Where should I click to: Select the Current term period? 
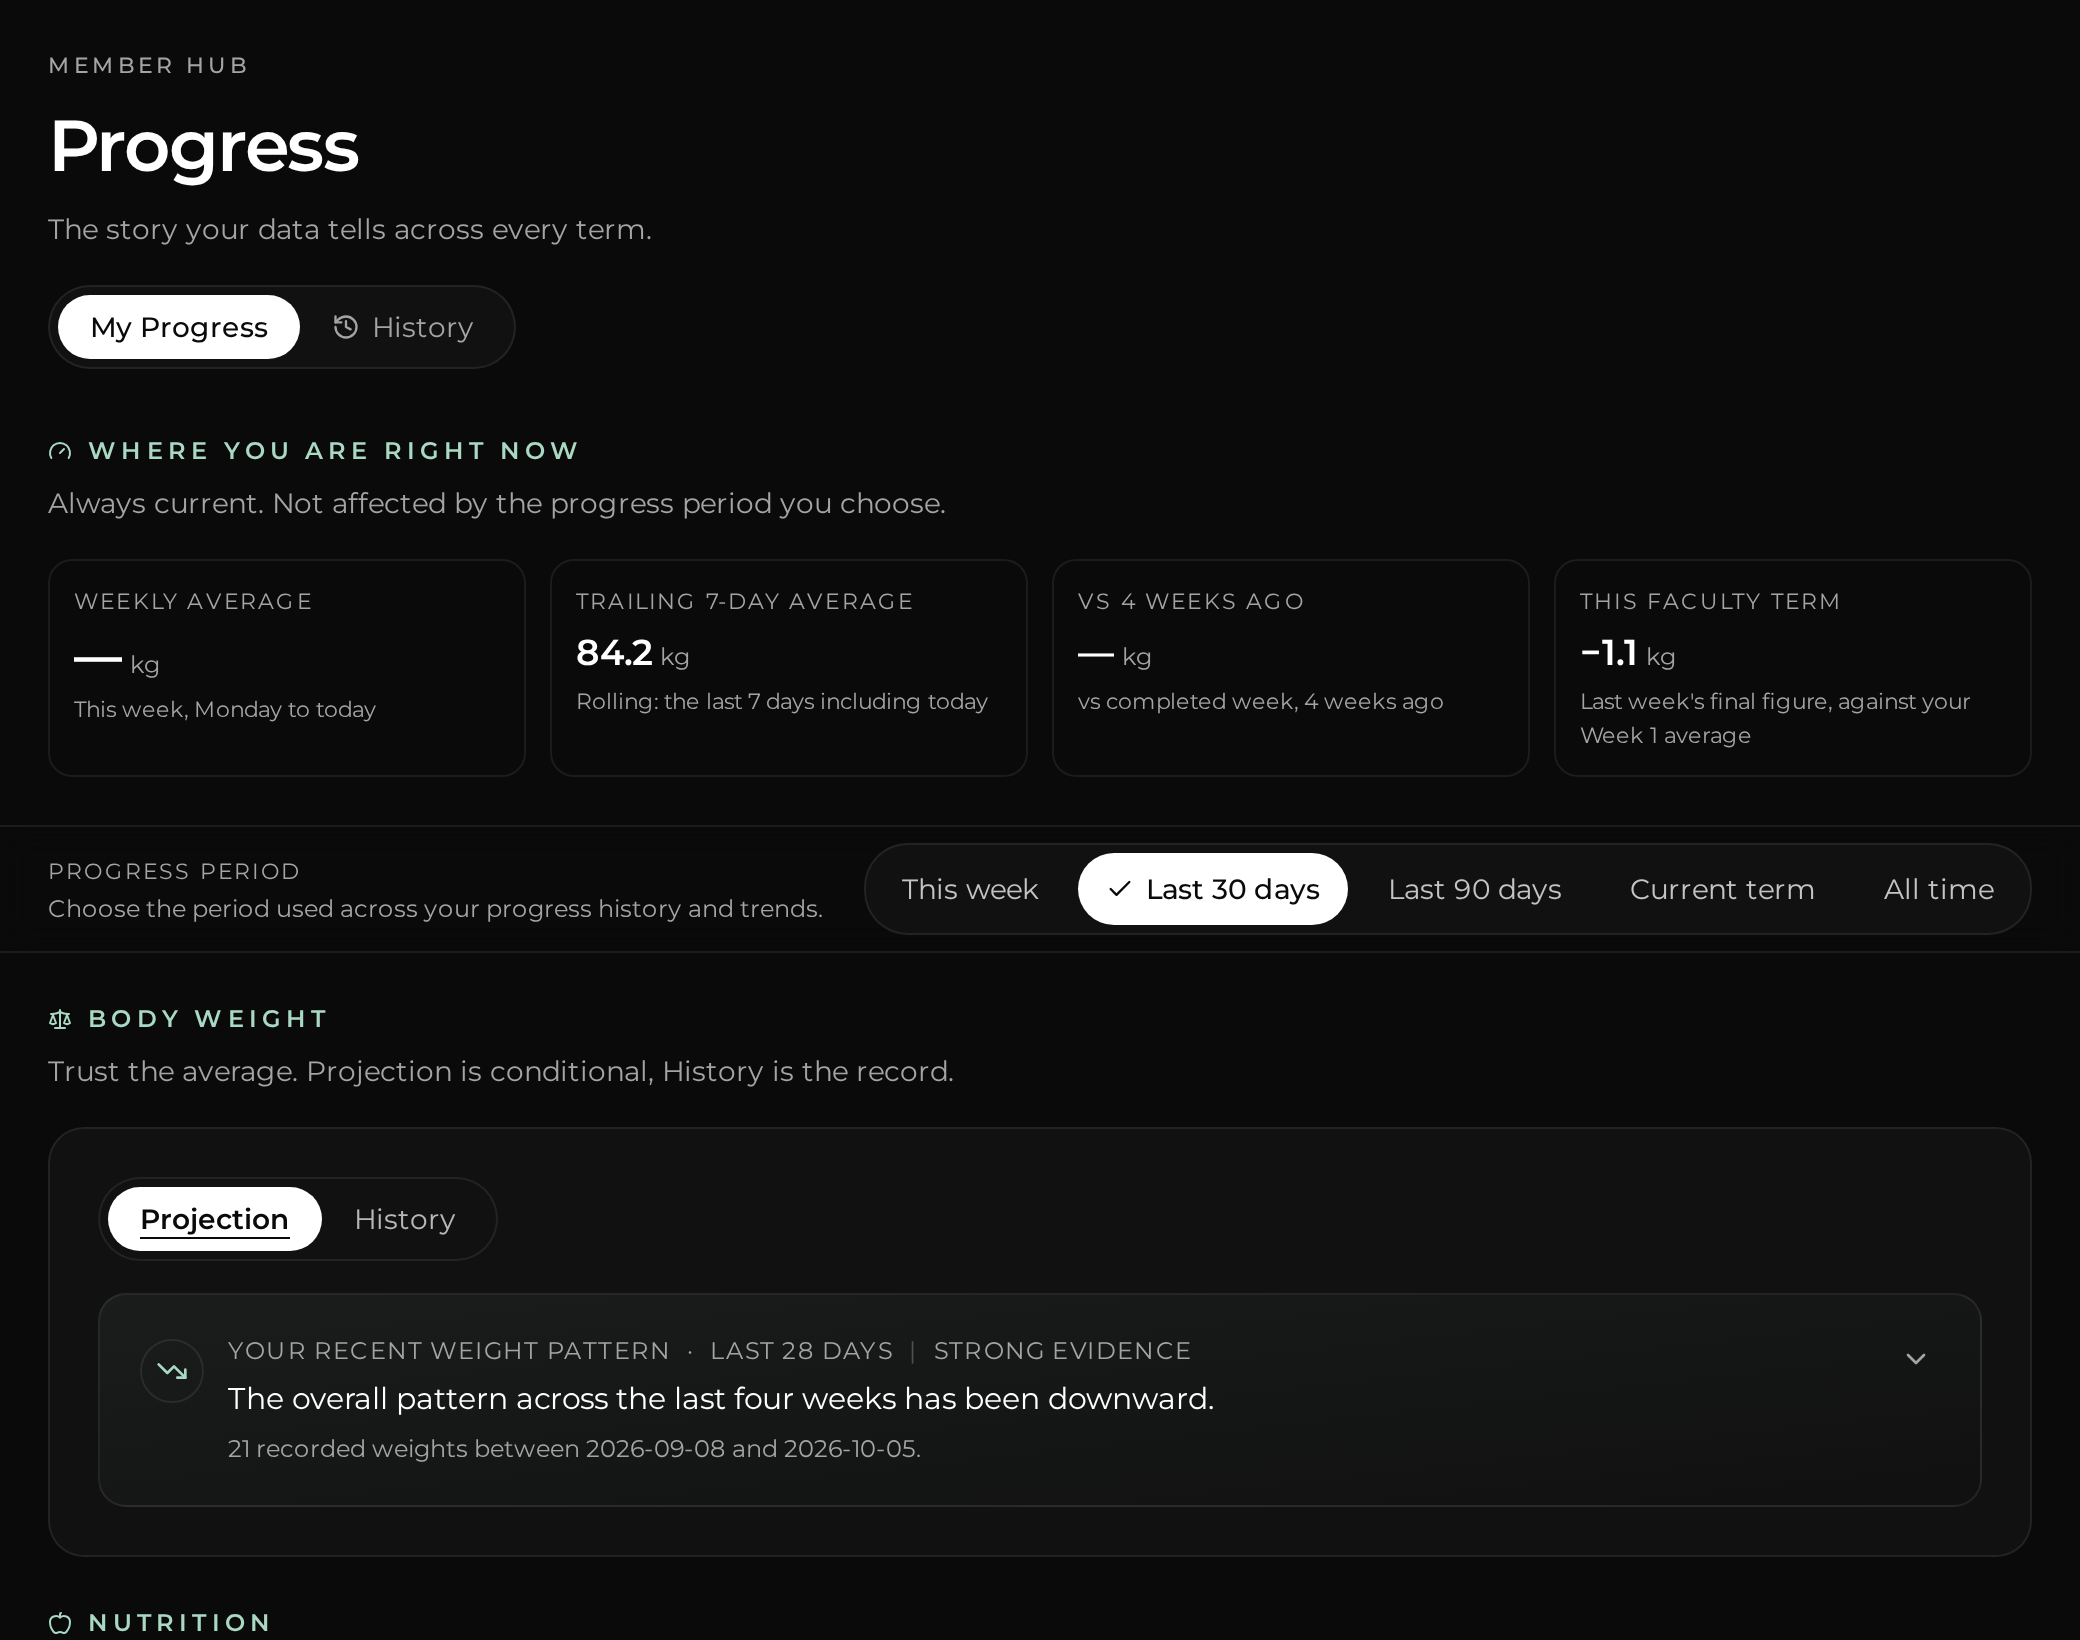click(1722, 889)
